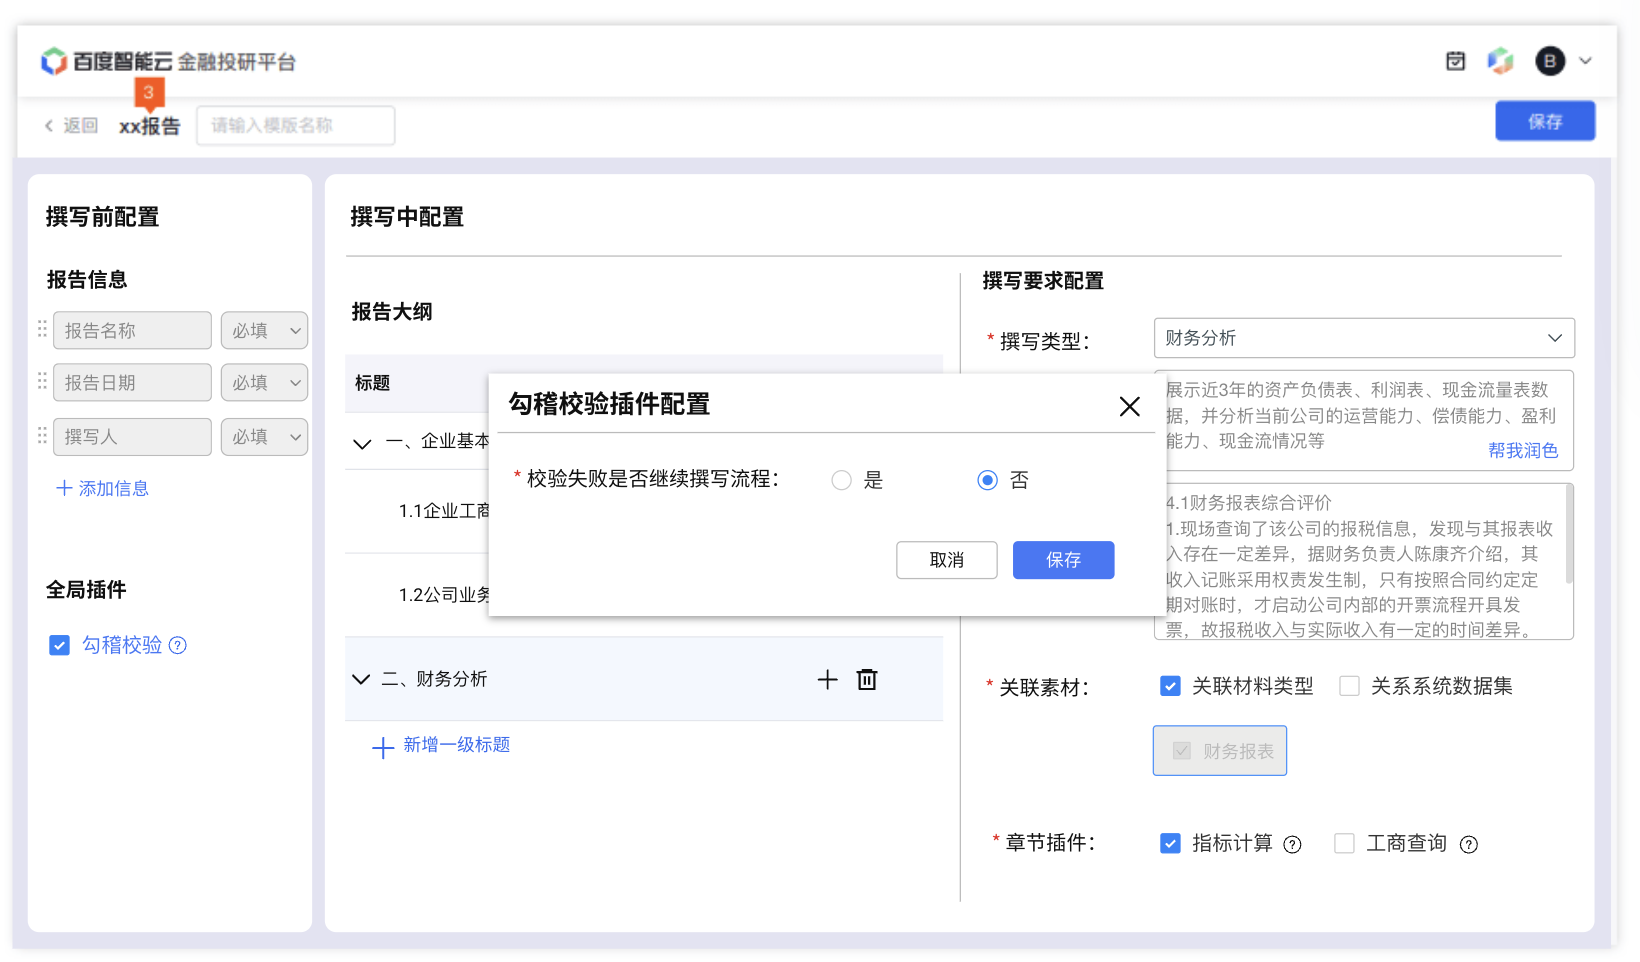Click the writing requirement text area
Screen dimensions: 1640x962
click(1364, 420)
